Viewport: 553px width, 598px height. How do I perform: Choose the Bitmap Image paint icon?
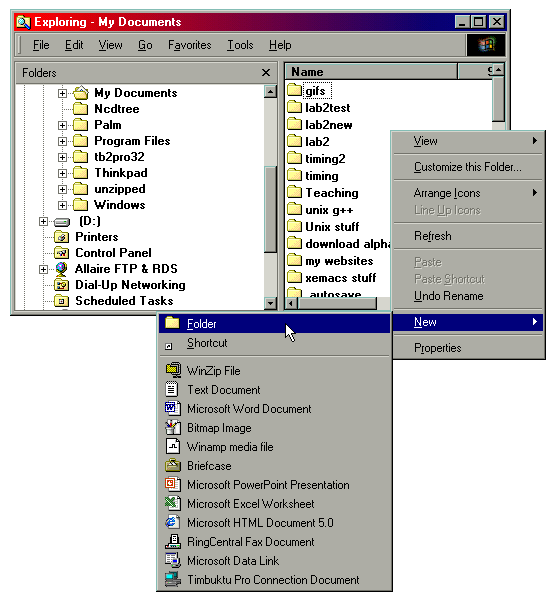click(x=173, y=427)
